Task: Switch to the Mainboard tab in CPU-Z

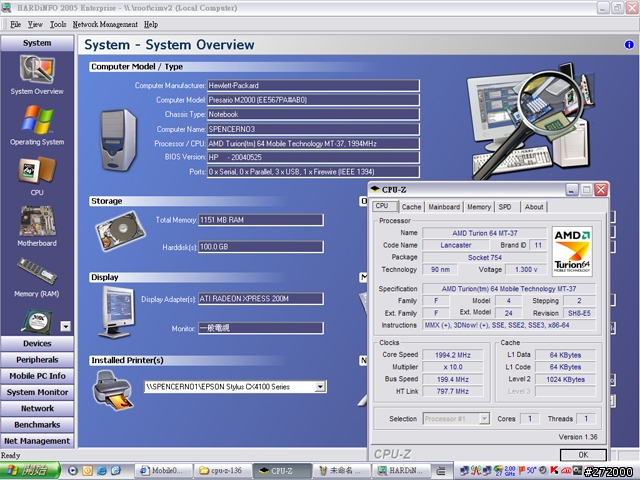Action: 444,207
